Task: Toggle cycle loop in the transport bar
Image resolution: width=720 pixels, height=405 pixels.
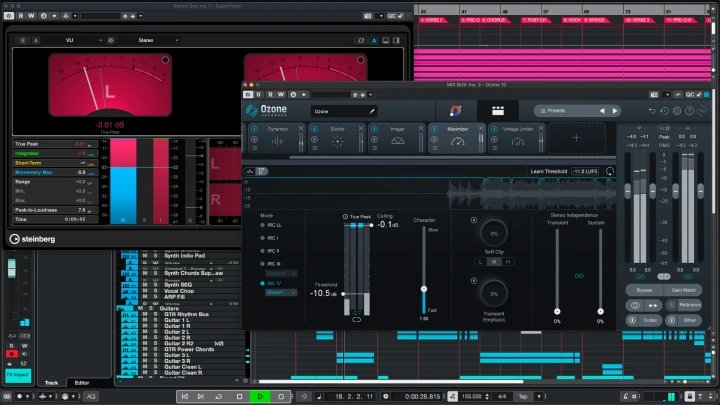Action: pyautogui.click(x=219, y=396)
